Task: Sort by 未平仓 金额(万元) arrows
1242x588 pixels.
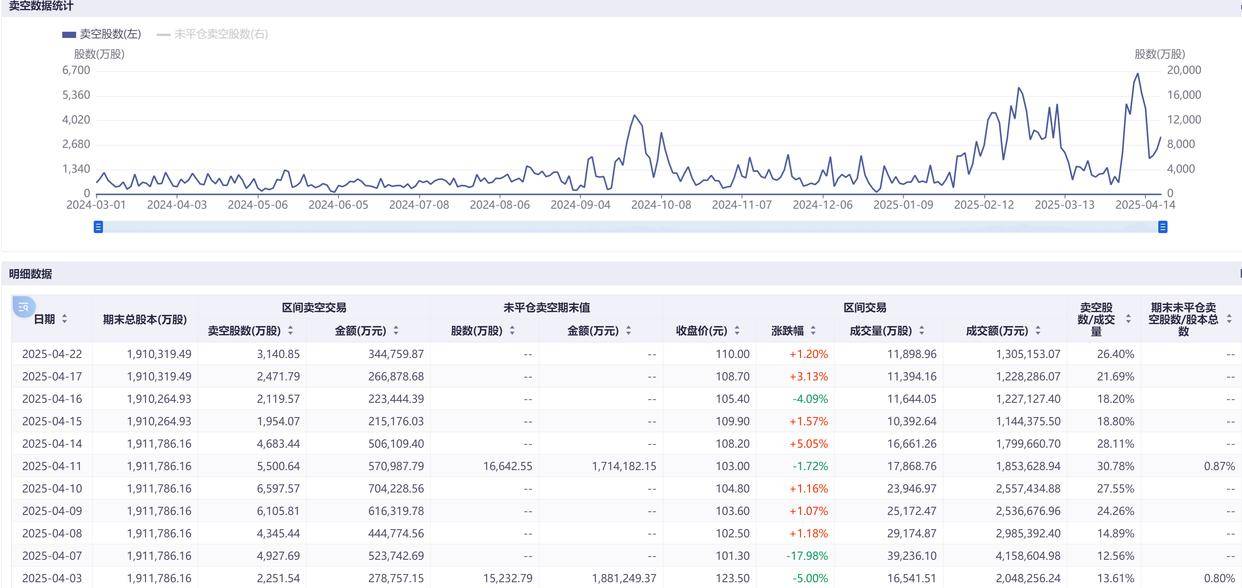Action: 628,331
